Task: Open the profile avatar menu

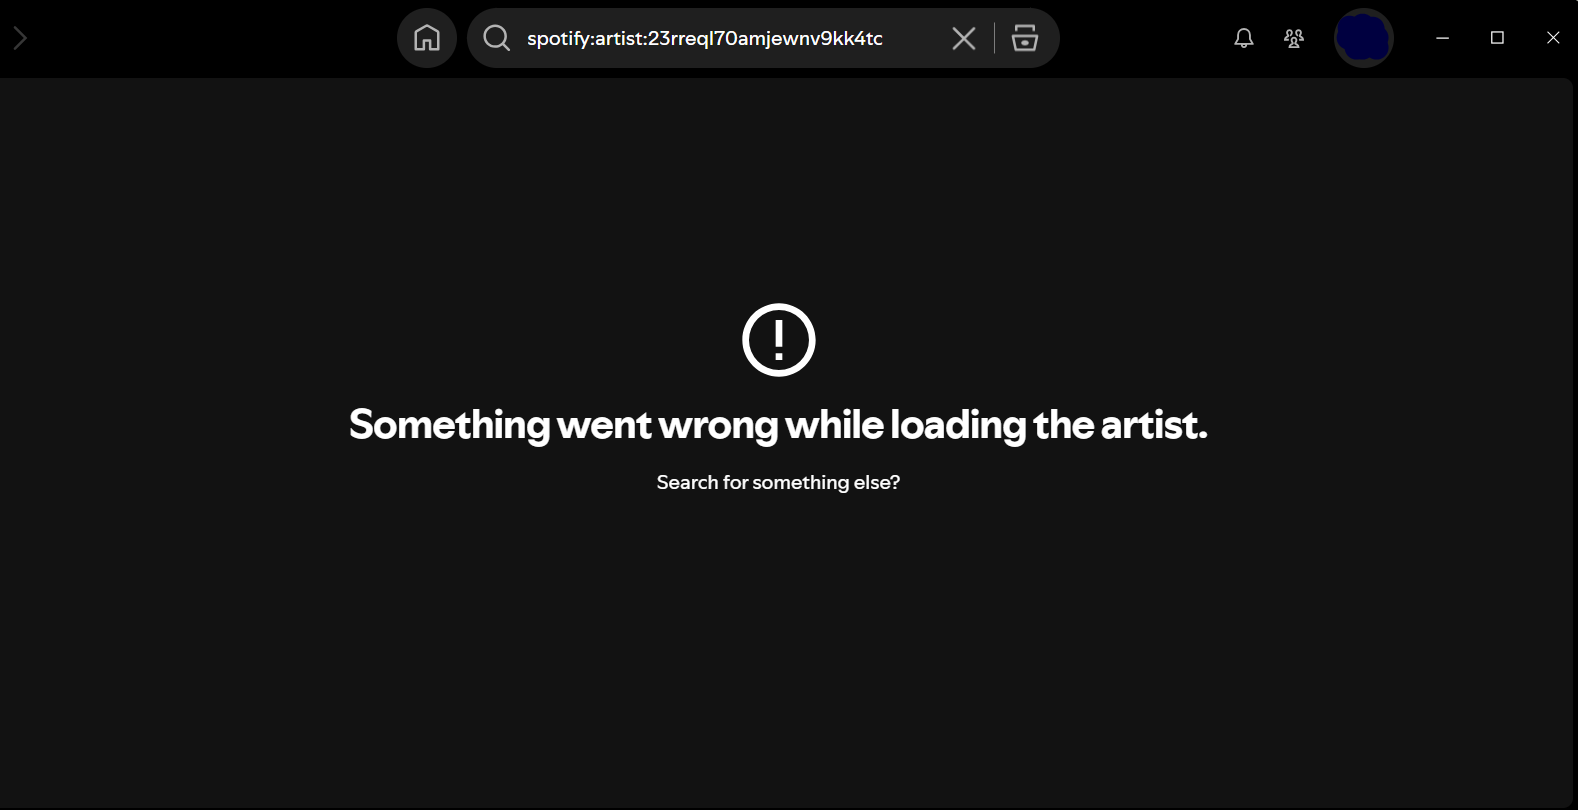Action: (x=1364, y=38)
